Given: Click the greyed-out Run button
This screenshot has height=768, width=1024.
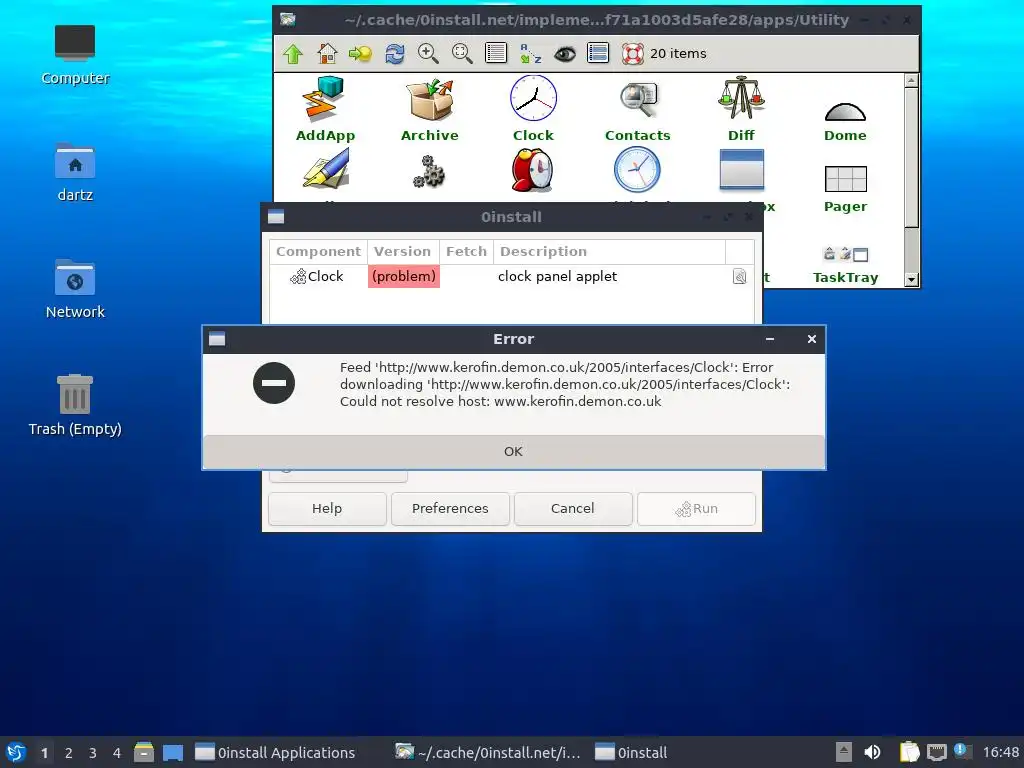Looking at the screenshot, I should (x=696, y=508).
